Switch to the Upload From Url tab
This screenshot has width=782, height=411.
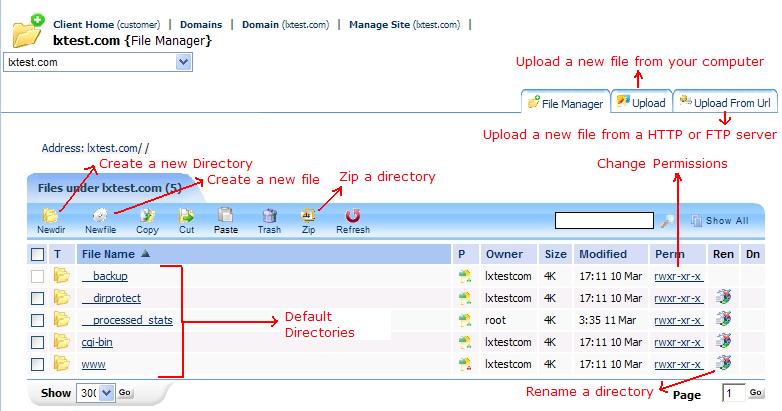click(725, 102)
